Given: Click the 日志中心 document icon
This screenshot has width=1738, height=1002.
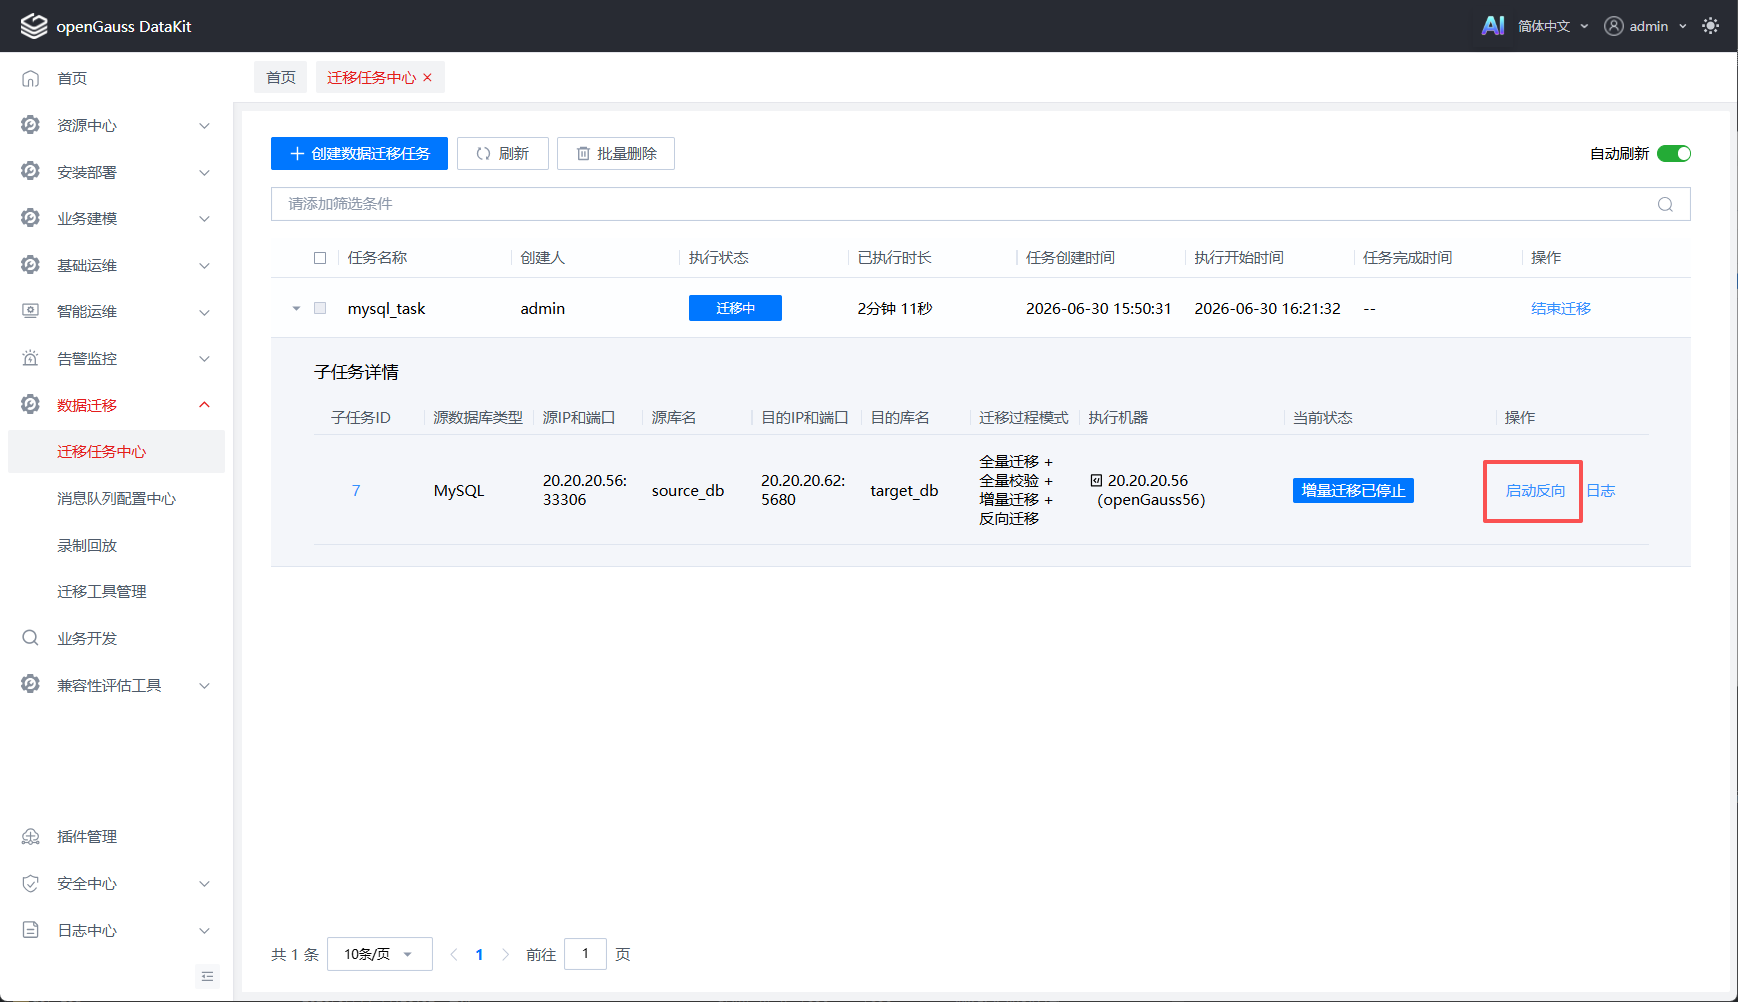Looking at the screenshot, I should pyautogui.click(x=31, y=930).
